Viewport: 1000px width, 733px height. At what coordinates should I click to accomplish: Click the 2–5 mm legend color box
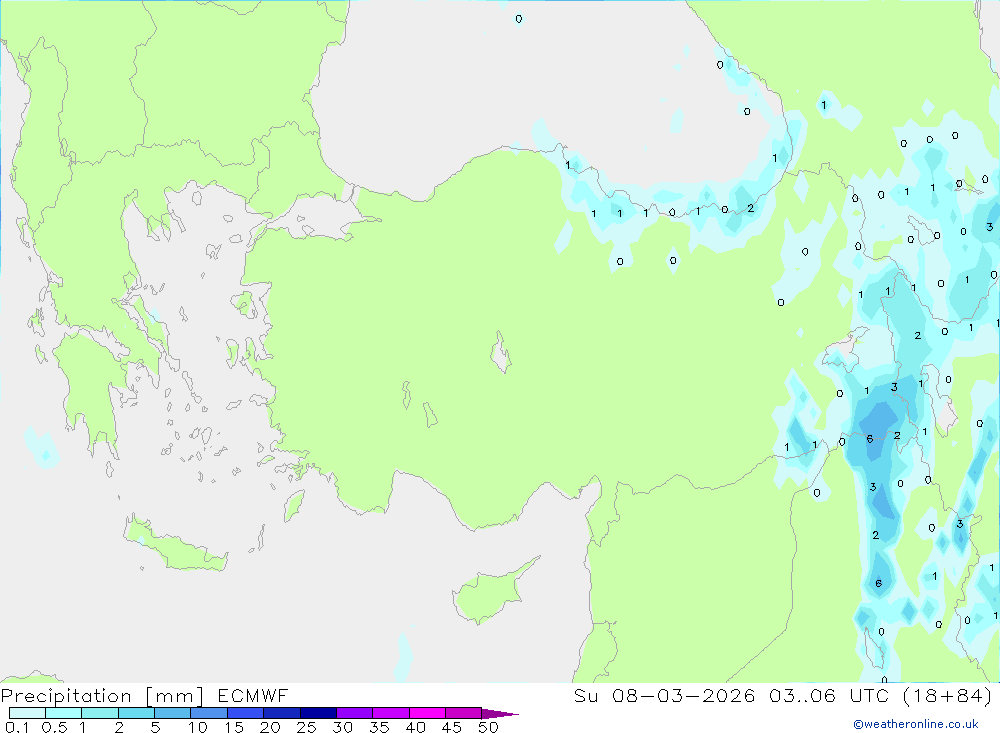click(x=136, y=713)
